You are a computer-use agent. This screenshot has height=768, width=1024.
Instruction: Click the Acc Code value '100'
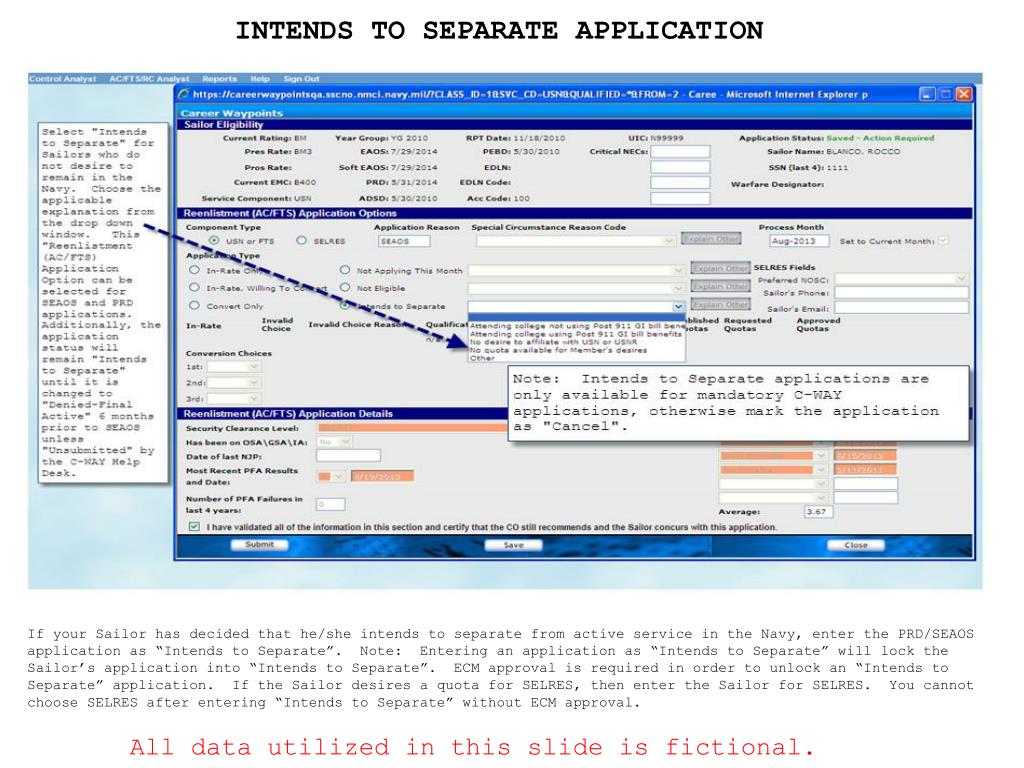click(x=521, y=198)
